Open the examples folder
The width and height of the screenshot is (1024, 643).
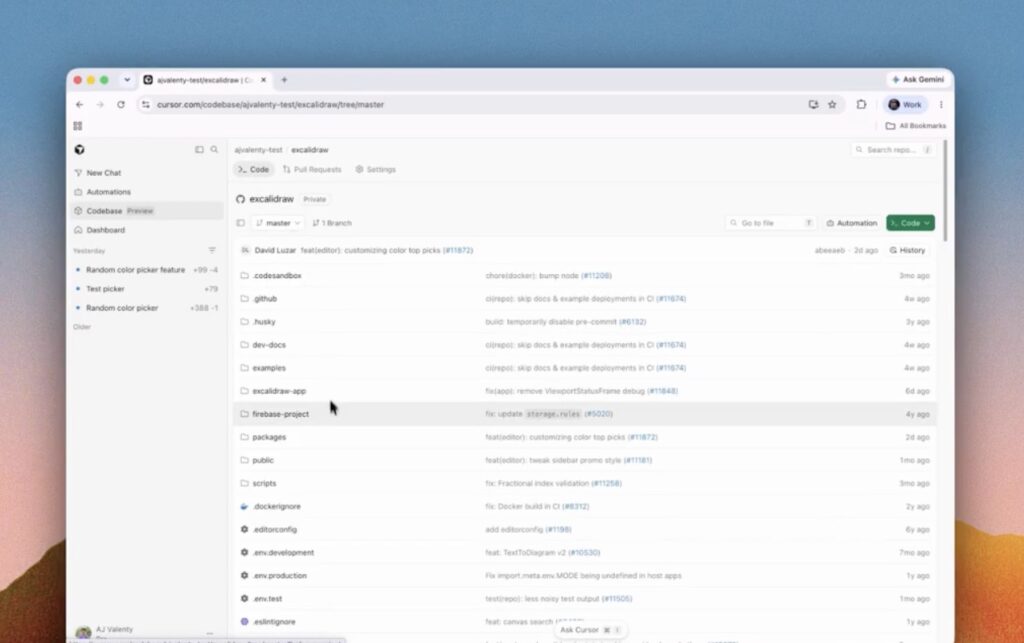(x=269, y=368)
